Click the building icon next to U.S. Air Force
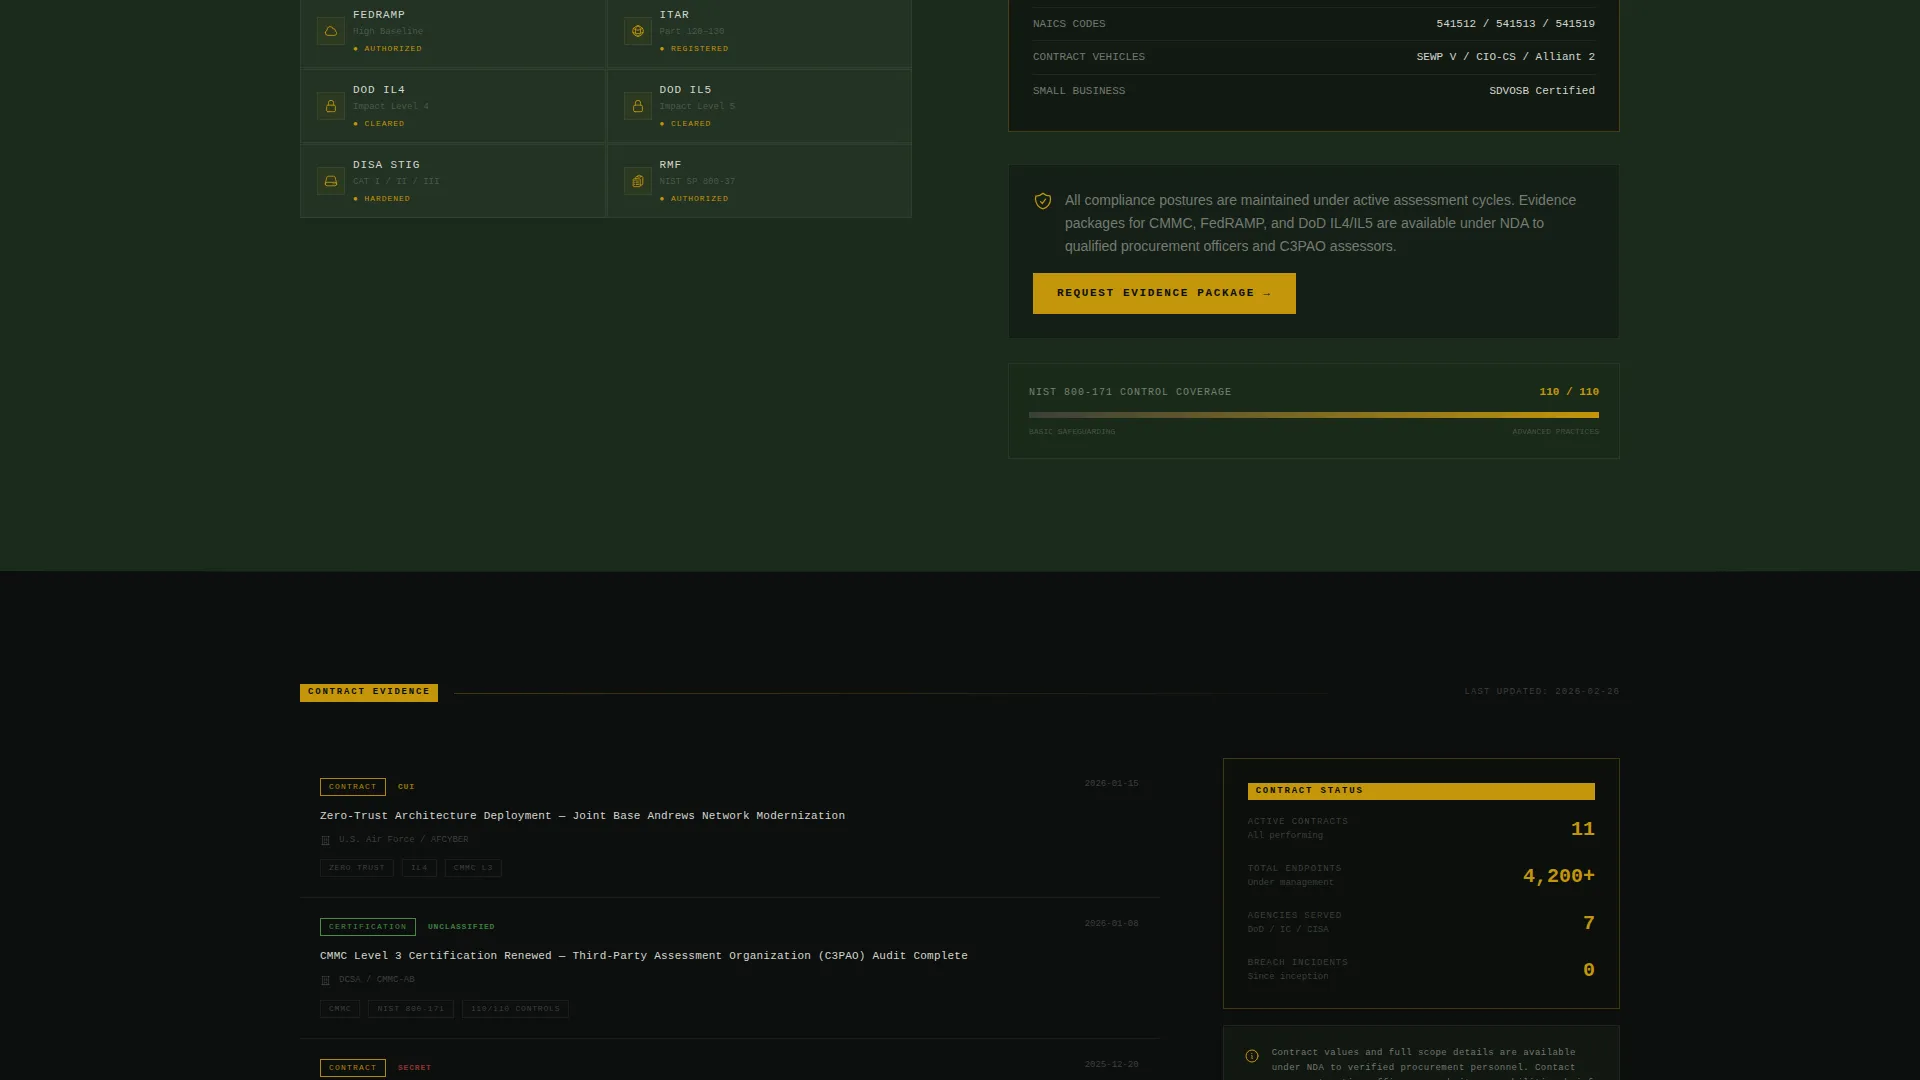The width and height of the screenshot is (1920, 1080). pos(325,840)
